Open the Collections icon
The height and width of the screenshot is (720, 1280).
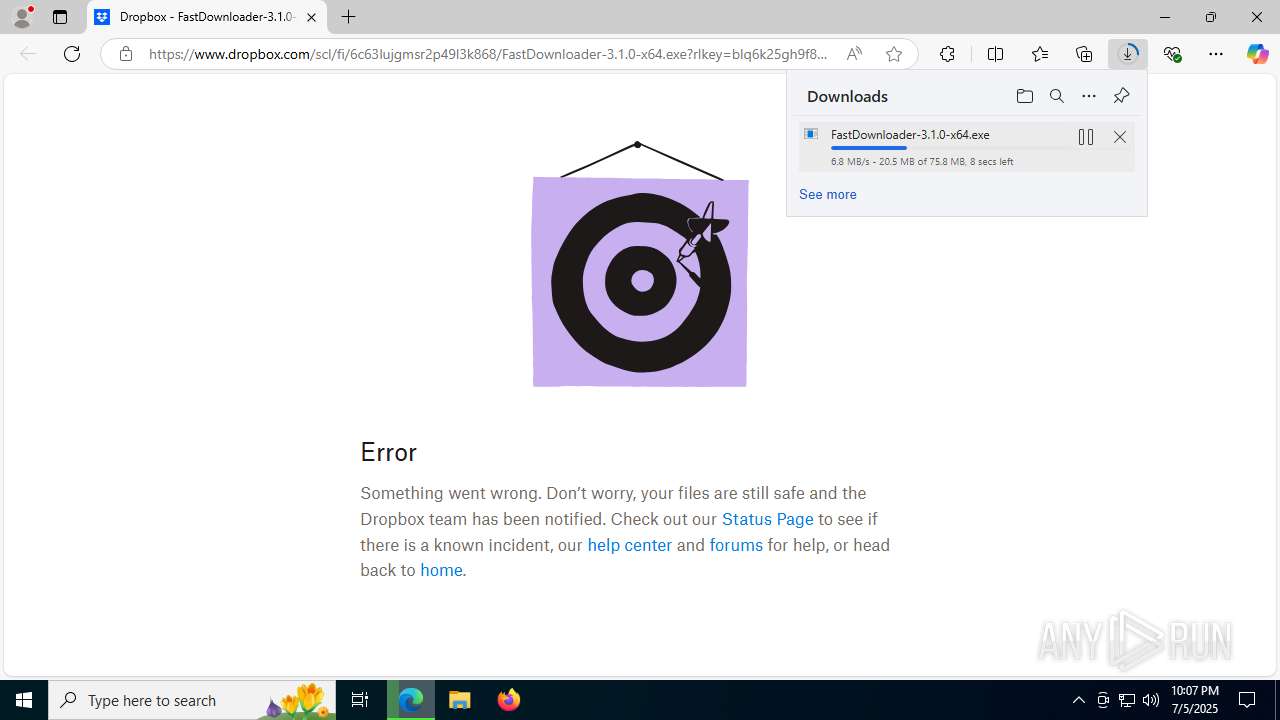click(x=1084, y=54)
